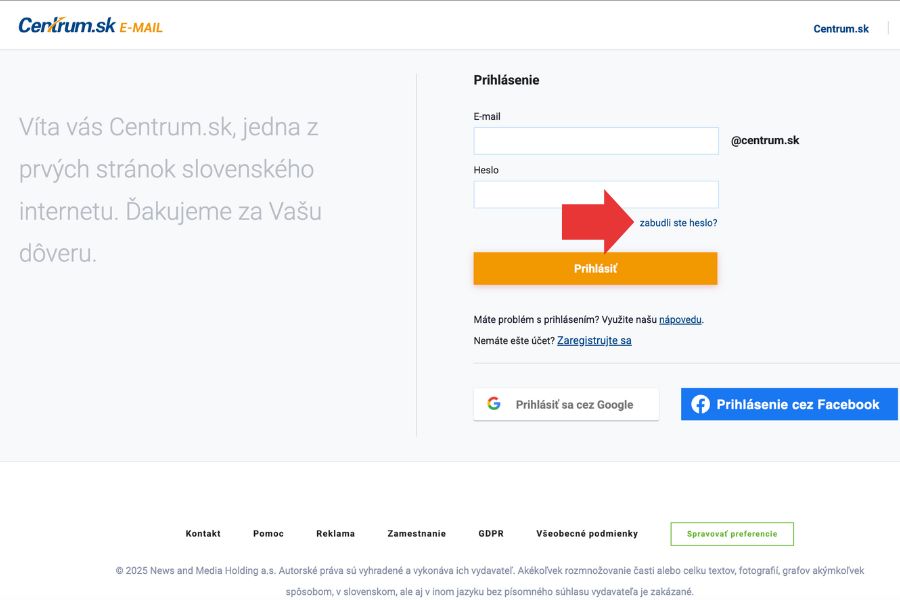Click the "Prihlásenie" form heading

tap(506, 80)
